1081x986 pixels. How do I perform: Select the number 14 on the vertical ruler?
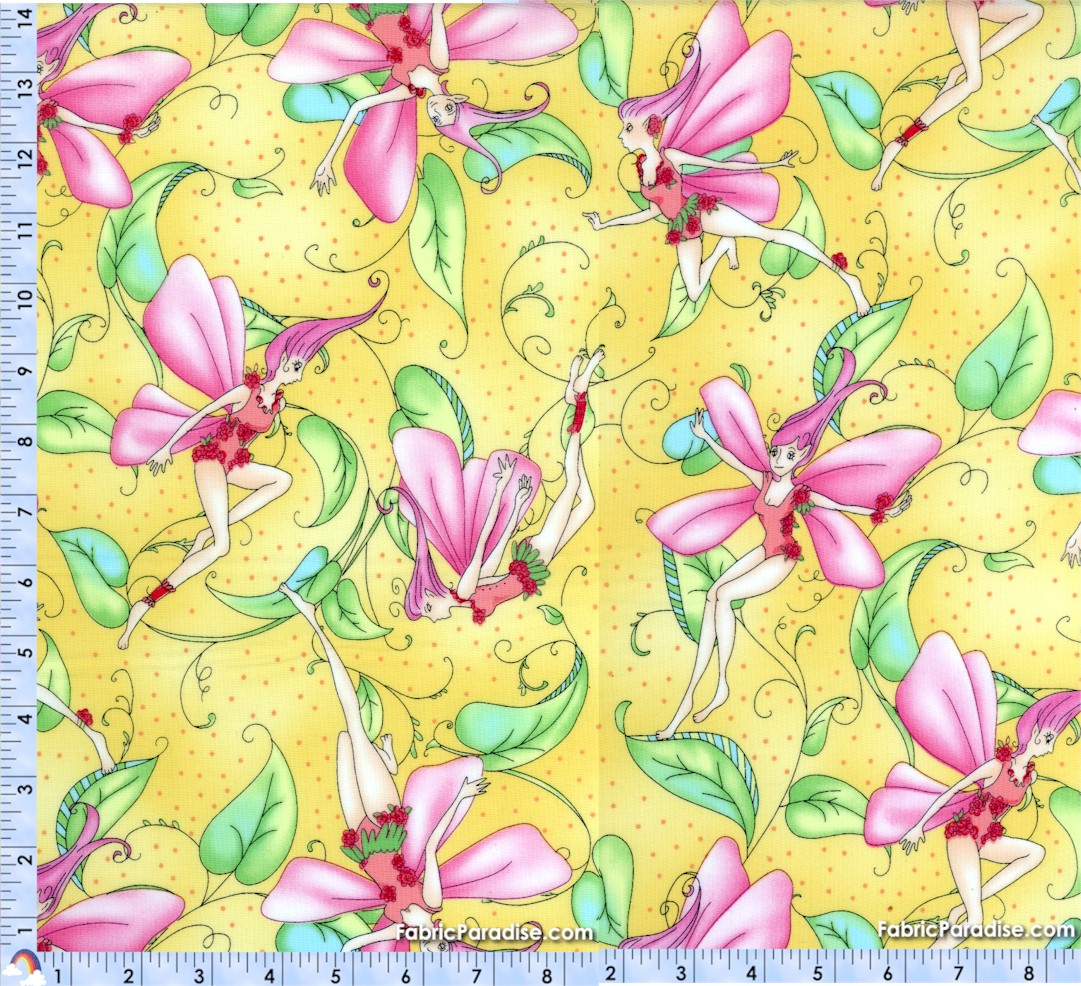pos(26,17)
